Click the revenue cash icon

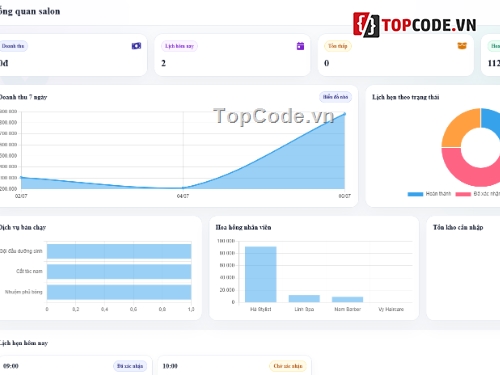(136, 46)
